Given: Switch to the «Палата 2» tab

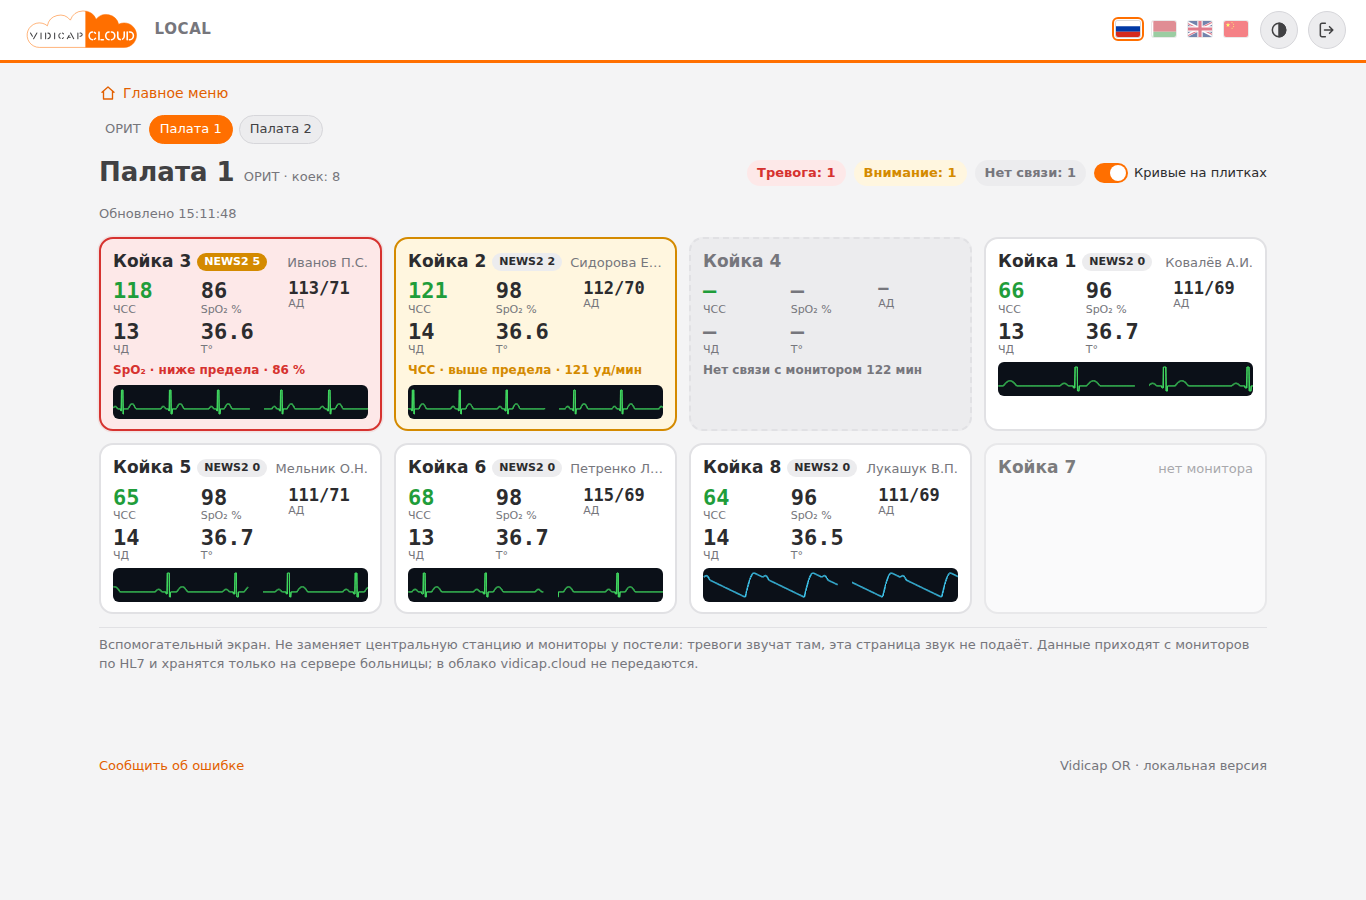Looking at the screenshot, I should click(x=281, y=129).
